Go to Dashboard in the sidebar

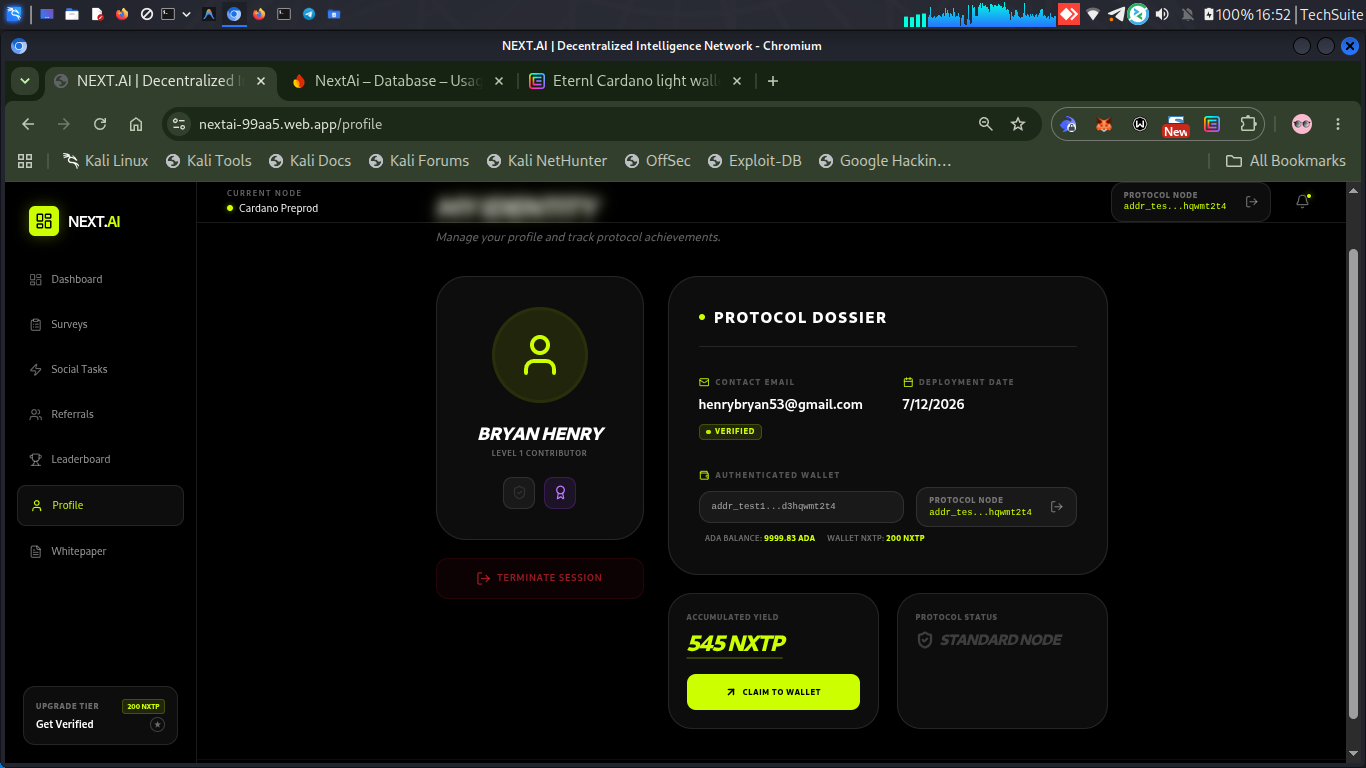(100, 279)
